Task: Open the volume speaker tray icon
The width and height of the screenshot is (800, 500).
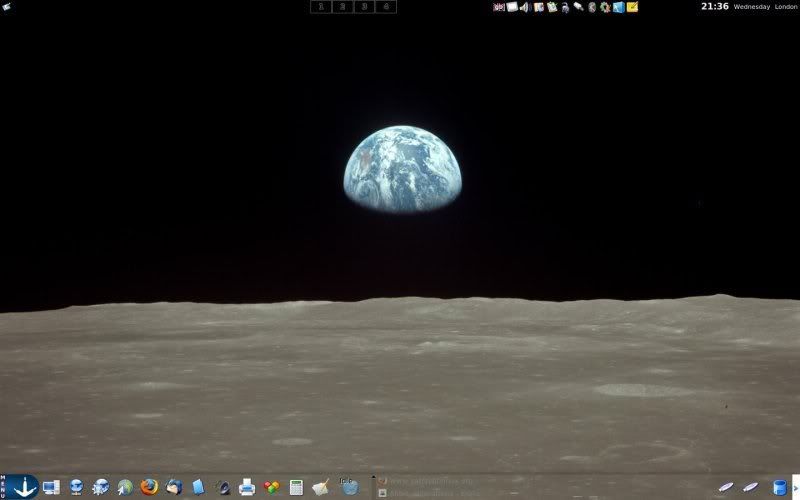Action: (525, 7)
